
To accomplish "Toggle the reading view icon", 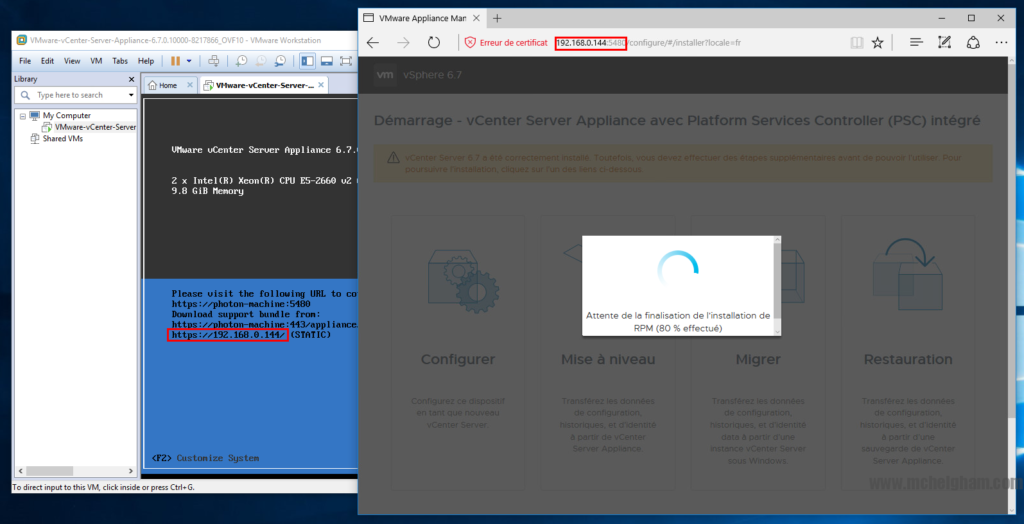I will (x=856, y=43).
